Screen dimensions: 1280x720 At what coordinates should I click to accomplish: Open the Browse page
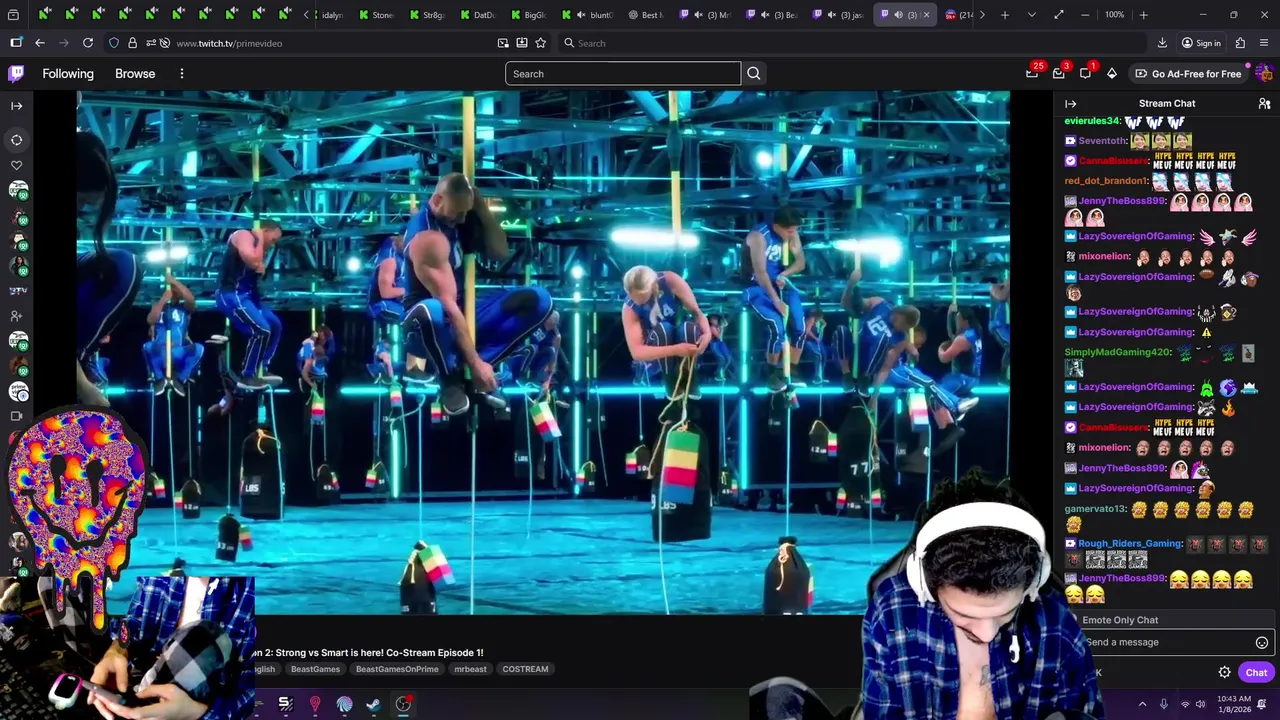click(x=135, y=74)
